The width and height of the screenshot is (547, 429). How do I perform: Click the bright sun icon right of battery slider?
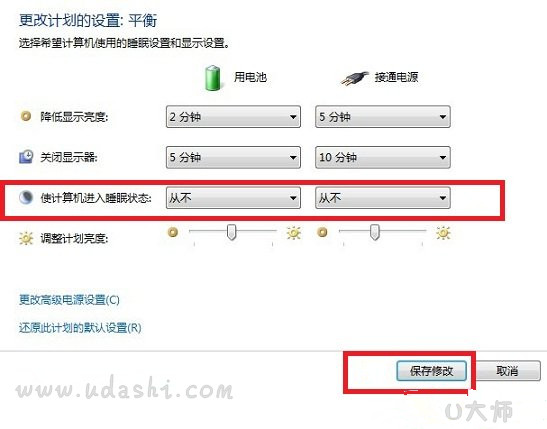294,233
